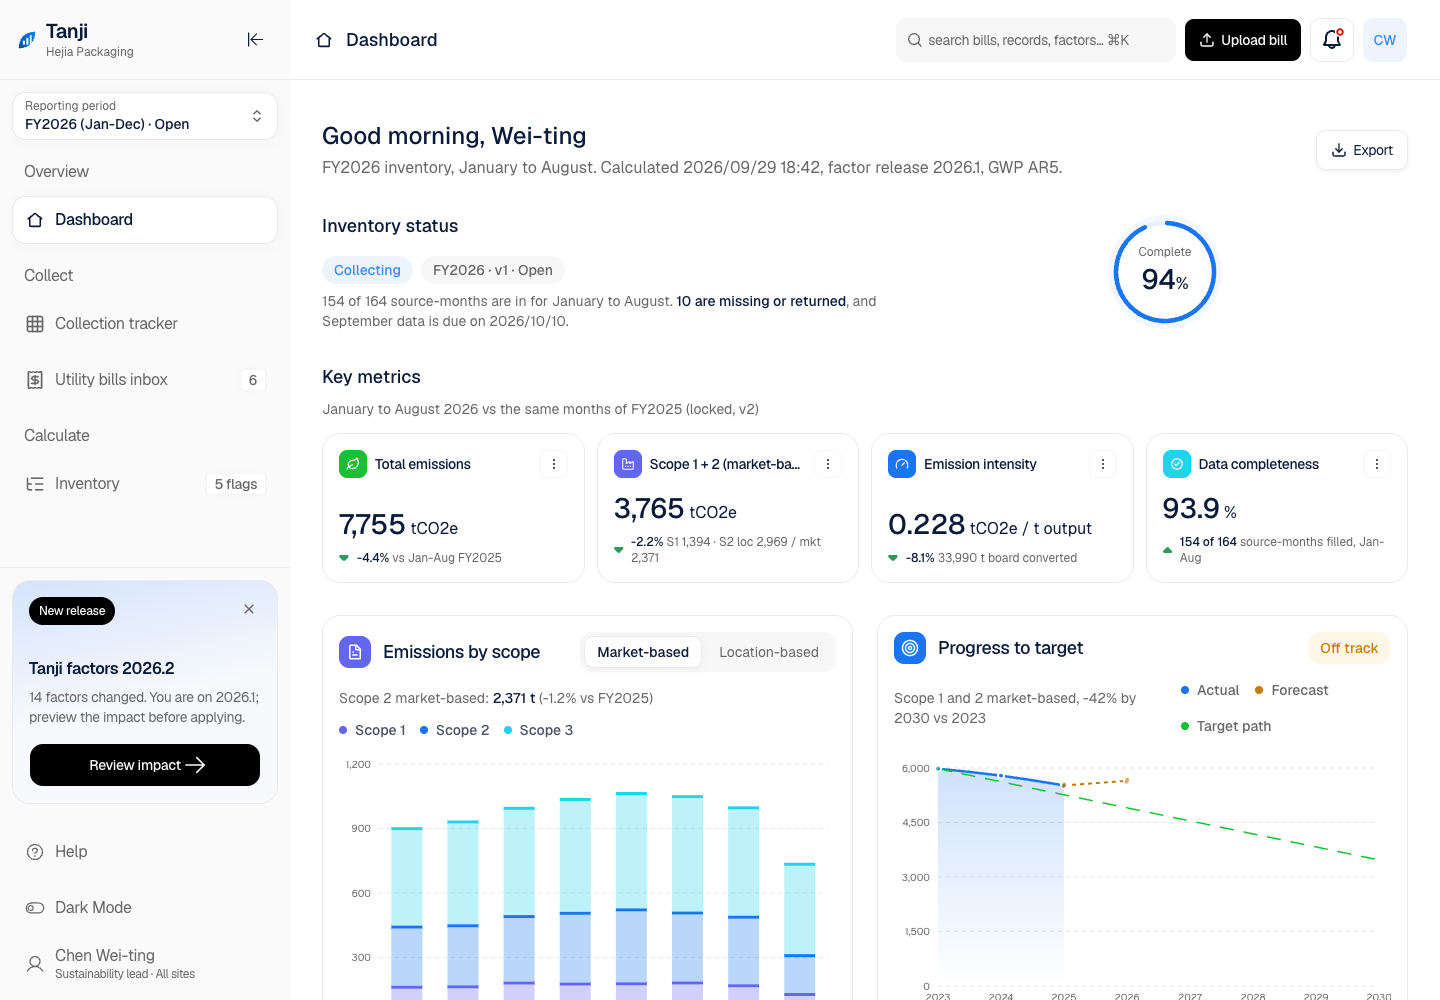Toggle the Actual legend series
Image resolution: width=1440 pixels, height=1000 pixels.
click(1210, 690)
